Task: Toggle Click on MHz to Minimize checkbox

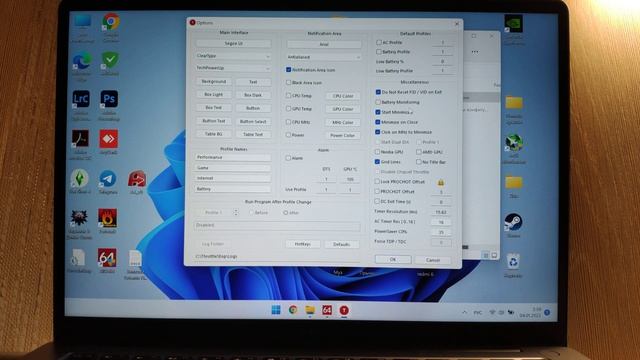Action: click(x=378, y=132)
